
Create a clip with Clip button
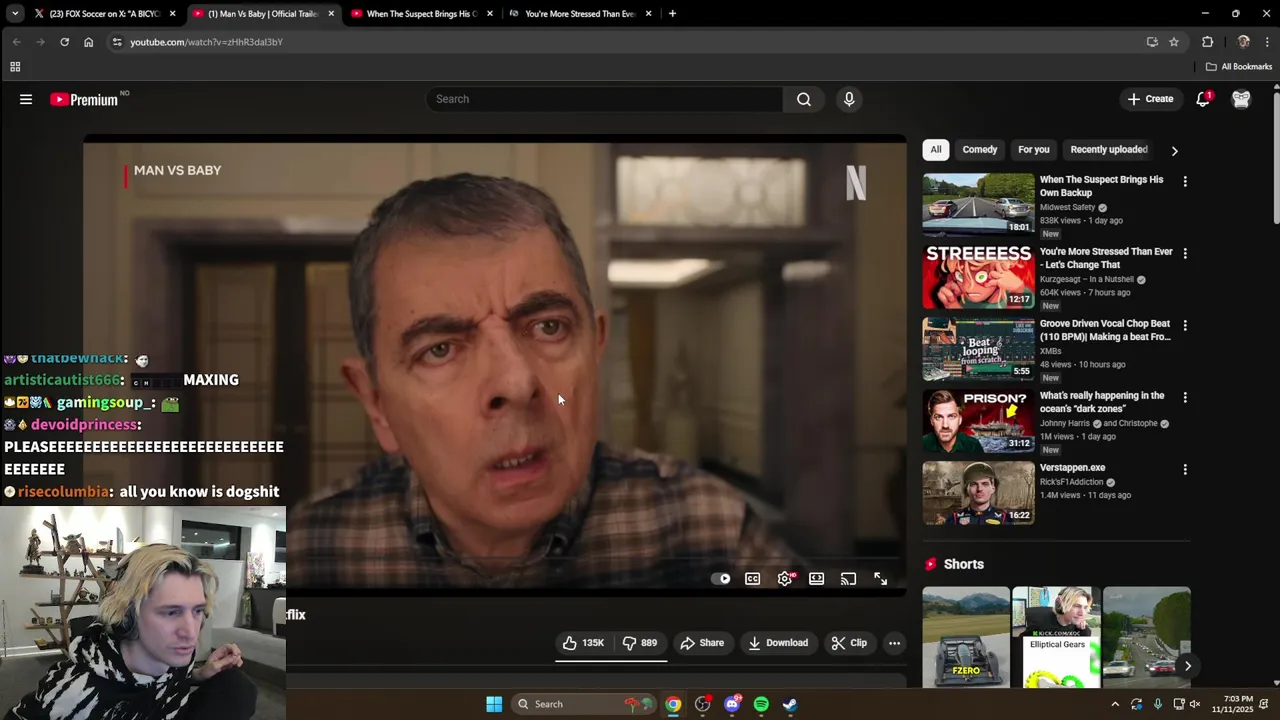click(x=849, y=643)
